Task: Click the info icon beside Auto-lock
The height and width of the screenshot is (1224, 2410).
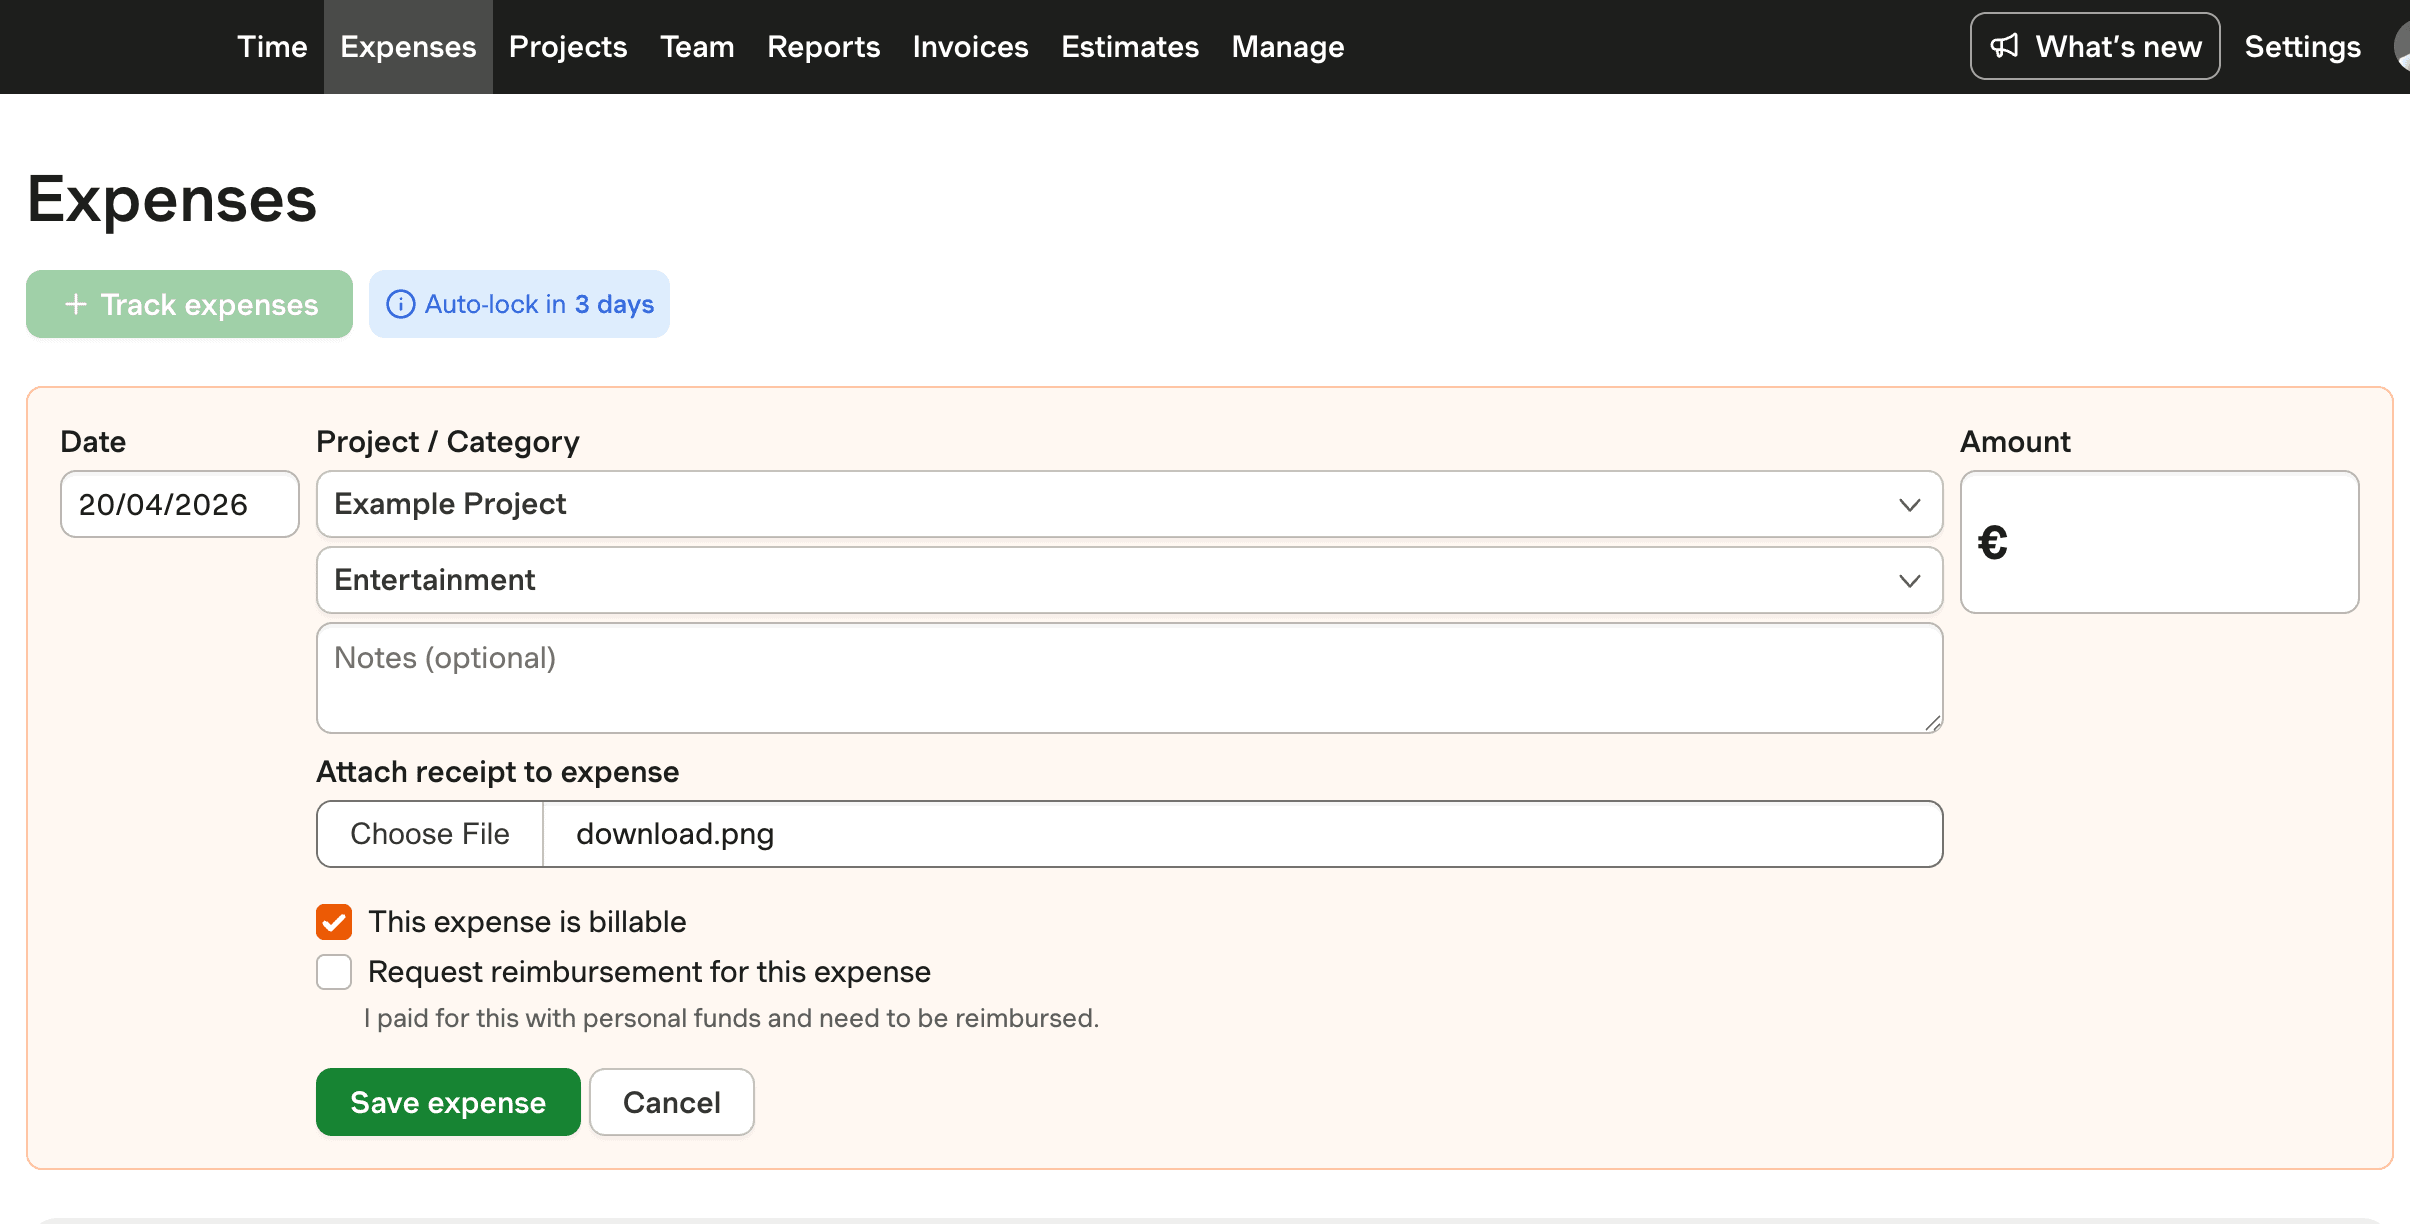Action: pos(400,304)
